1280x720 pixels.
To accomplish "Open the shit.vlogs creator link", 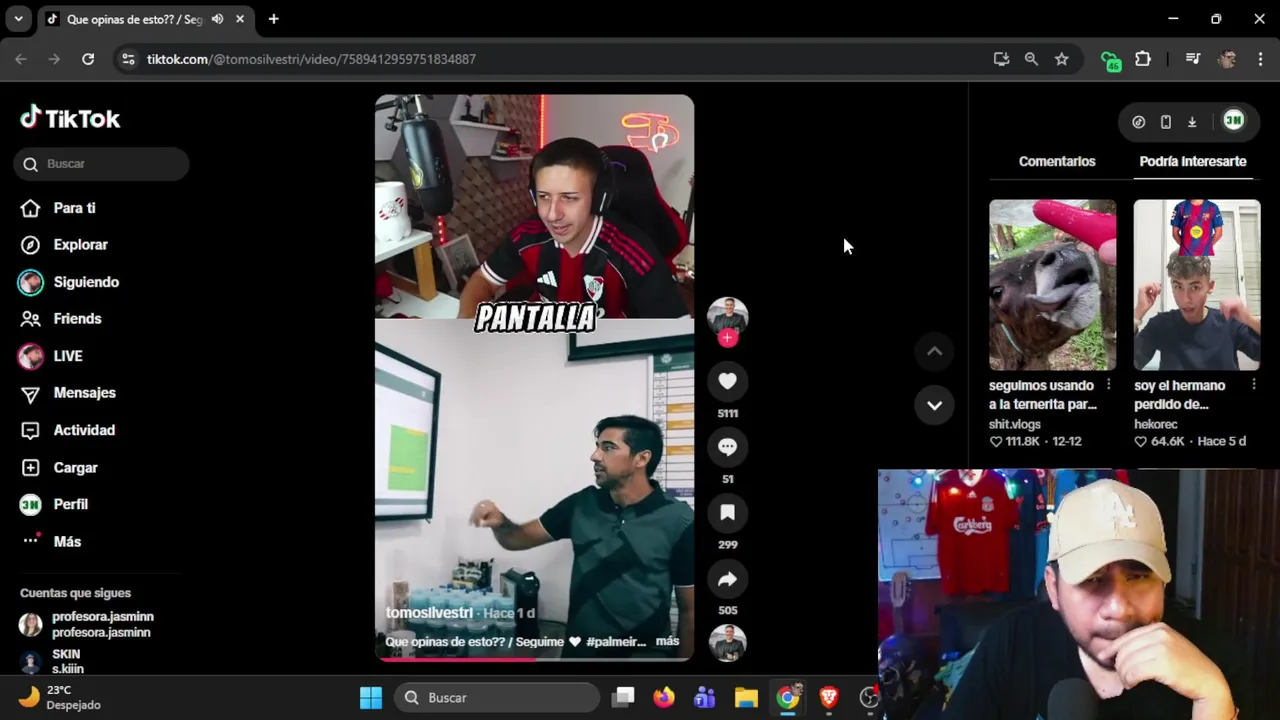I will coord(1015,424).
